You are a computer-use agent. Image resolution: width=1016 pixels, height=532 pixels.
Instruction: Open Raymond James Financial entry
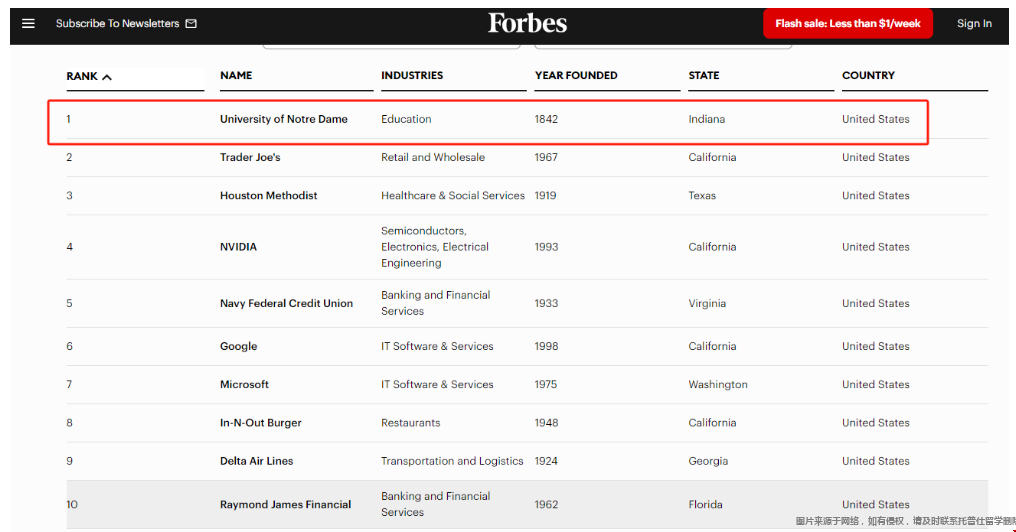point(285,505)
